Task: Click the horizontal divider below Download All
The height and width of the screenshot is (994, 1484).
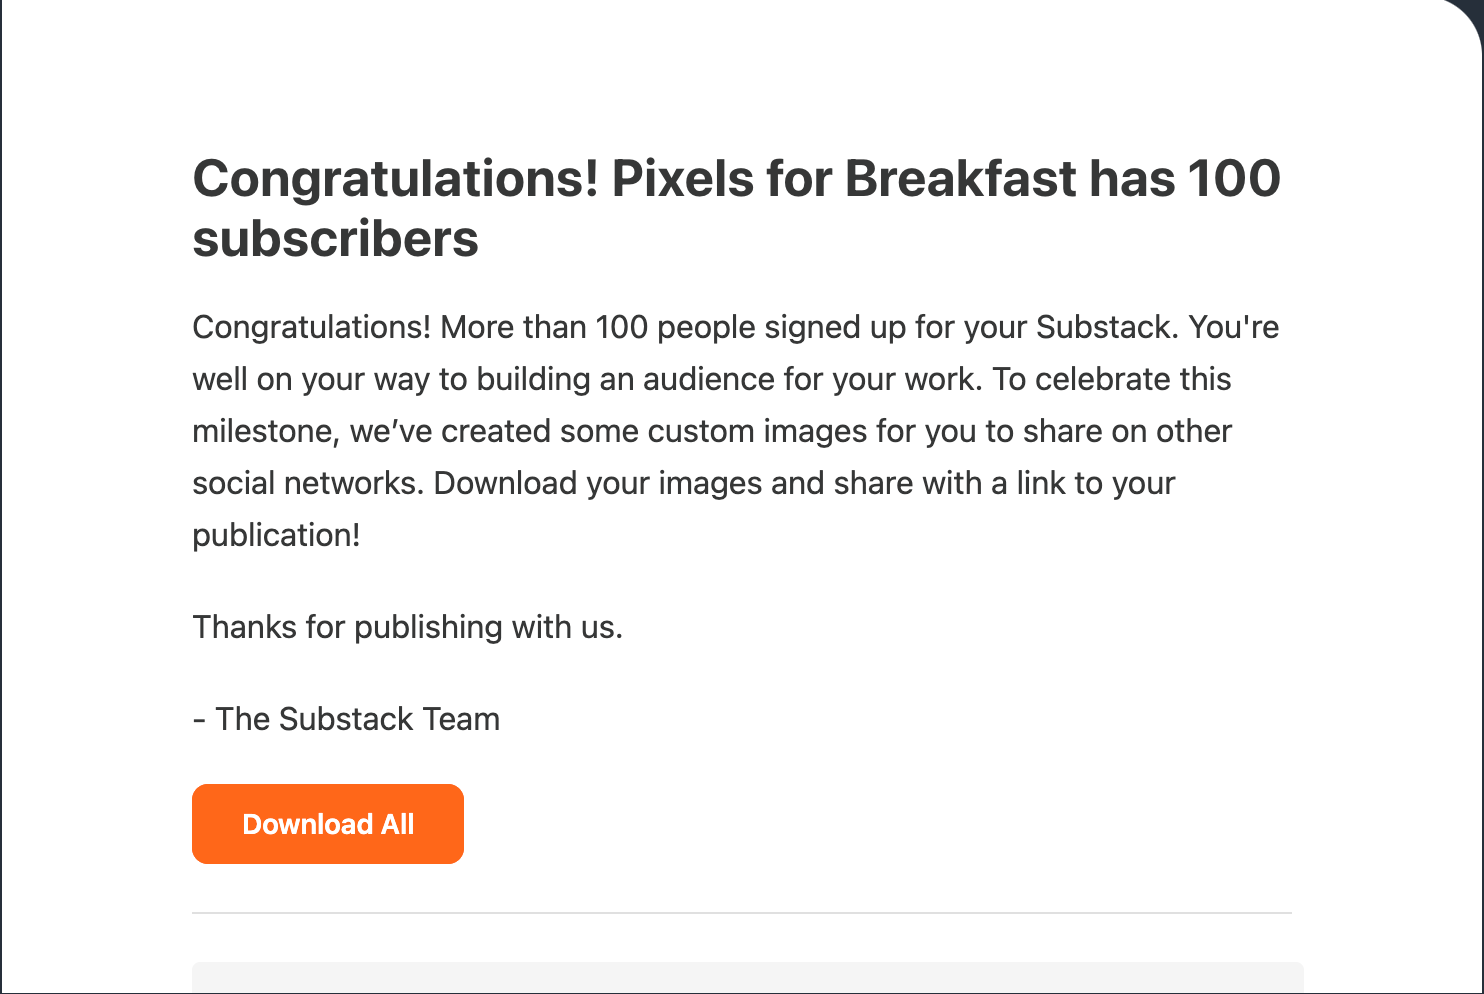Action: pos(742,913)
